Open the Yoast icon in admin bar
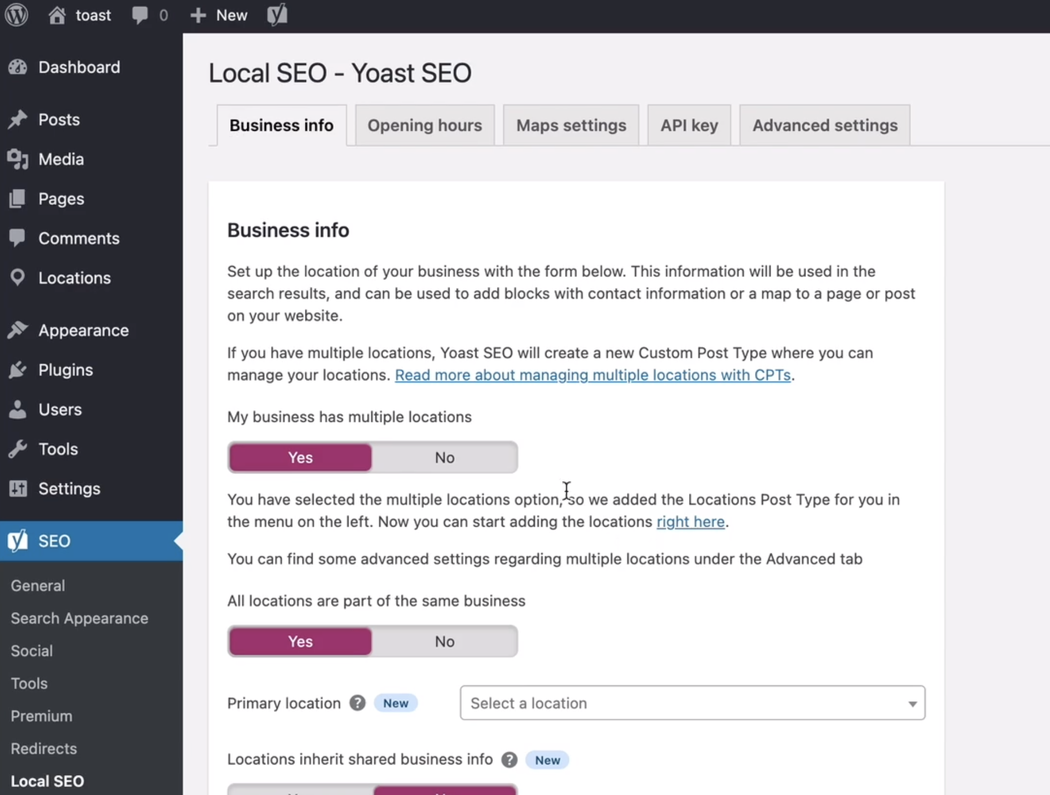 point(277,15)
